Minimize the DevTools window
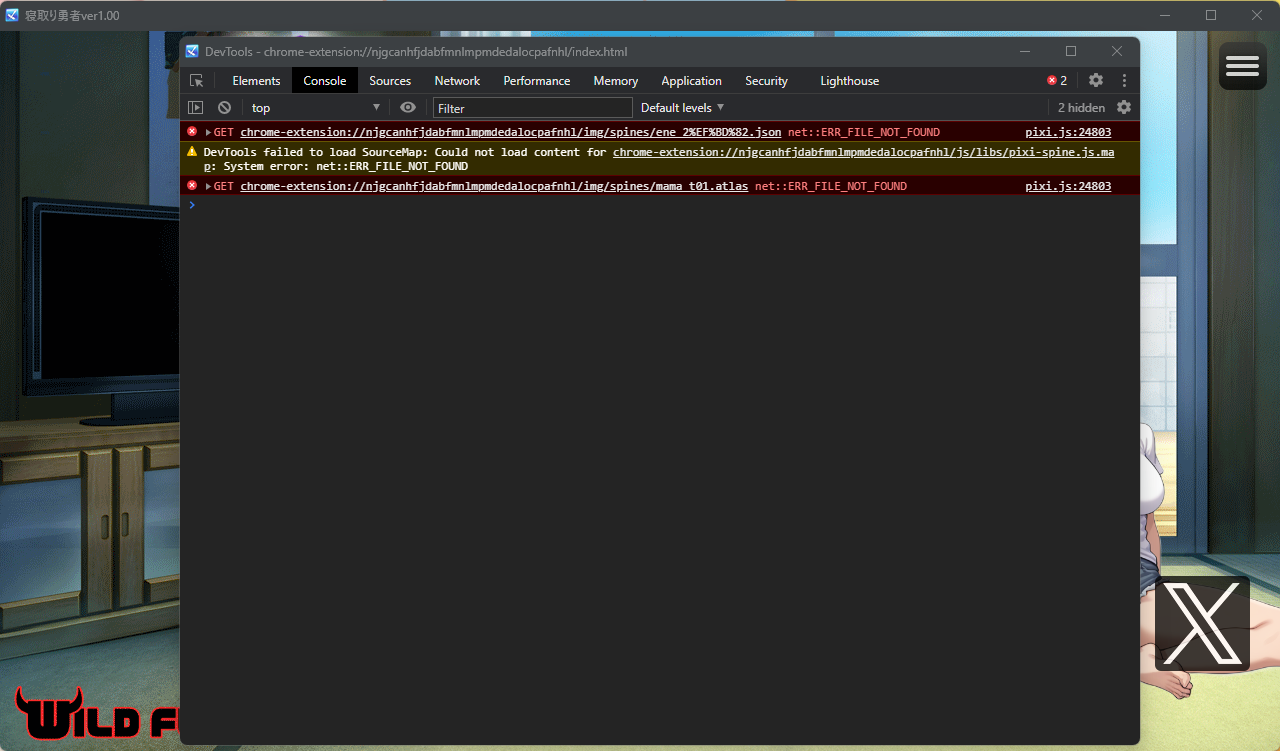This screenshot has height=751, width=1280. point(1025,51)
